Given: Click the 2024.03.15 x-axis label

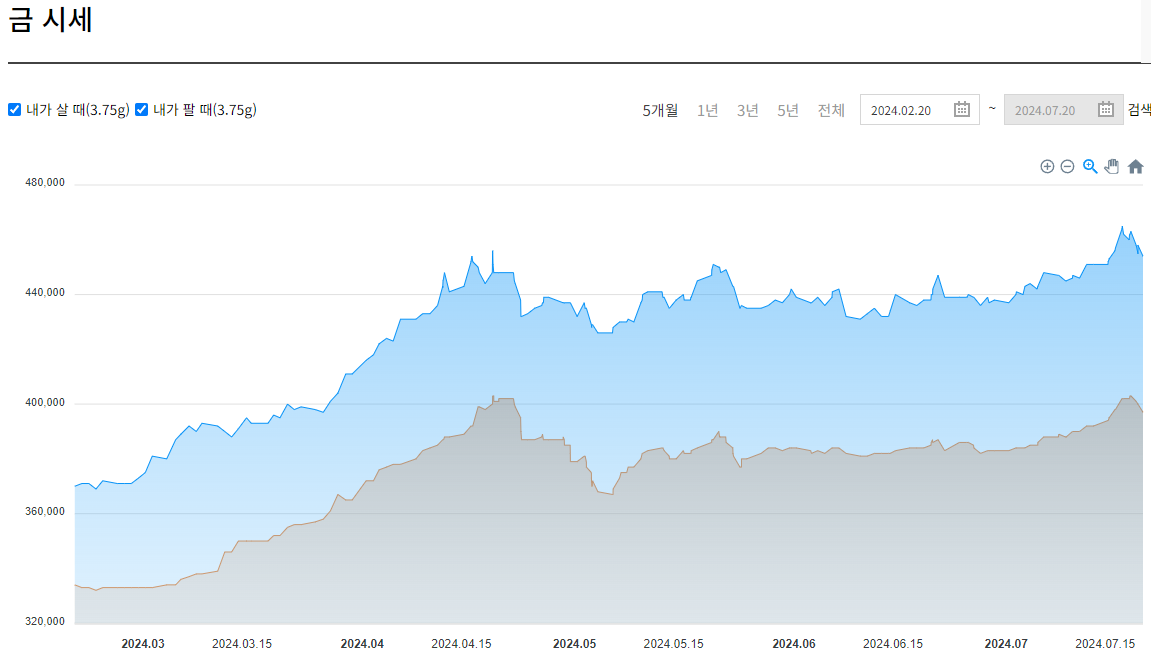Looking at the screenshot, I should click(242, 644).
